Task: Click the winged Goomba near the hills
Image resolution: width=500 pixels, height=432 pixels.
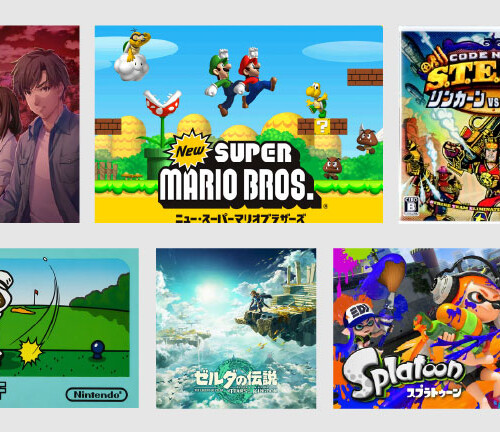Action: coord(368,140)
